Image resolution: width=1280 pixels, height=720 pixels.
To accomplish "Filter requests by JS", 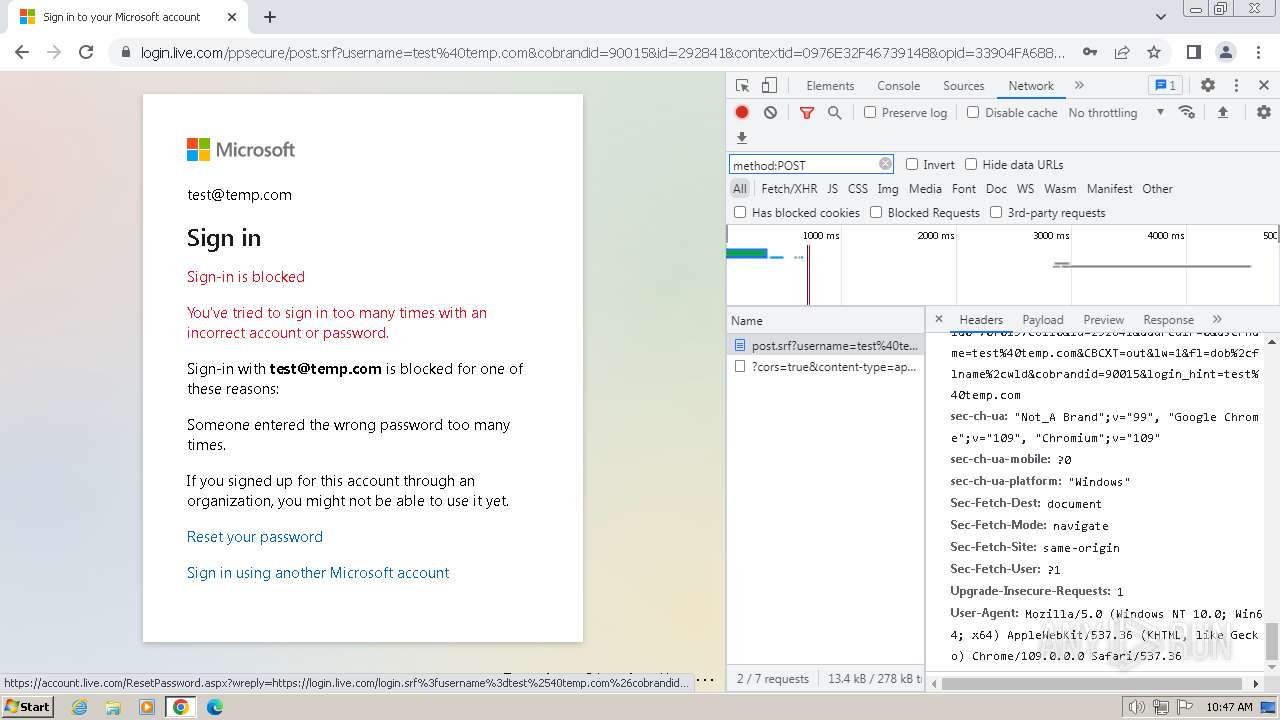I will pos(832,188).
